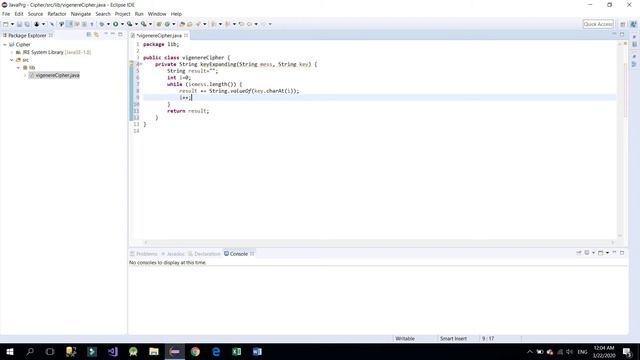Open the Coverage dropdown arrow

(136, 24)
